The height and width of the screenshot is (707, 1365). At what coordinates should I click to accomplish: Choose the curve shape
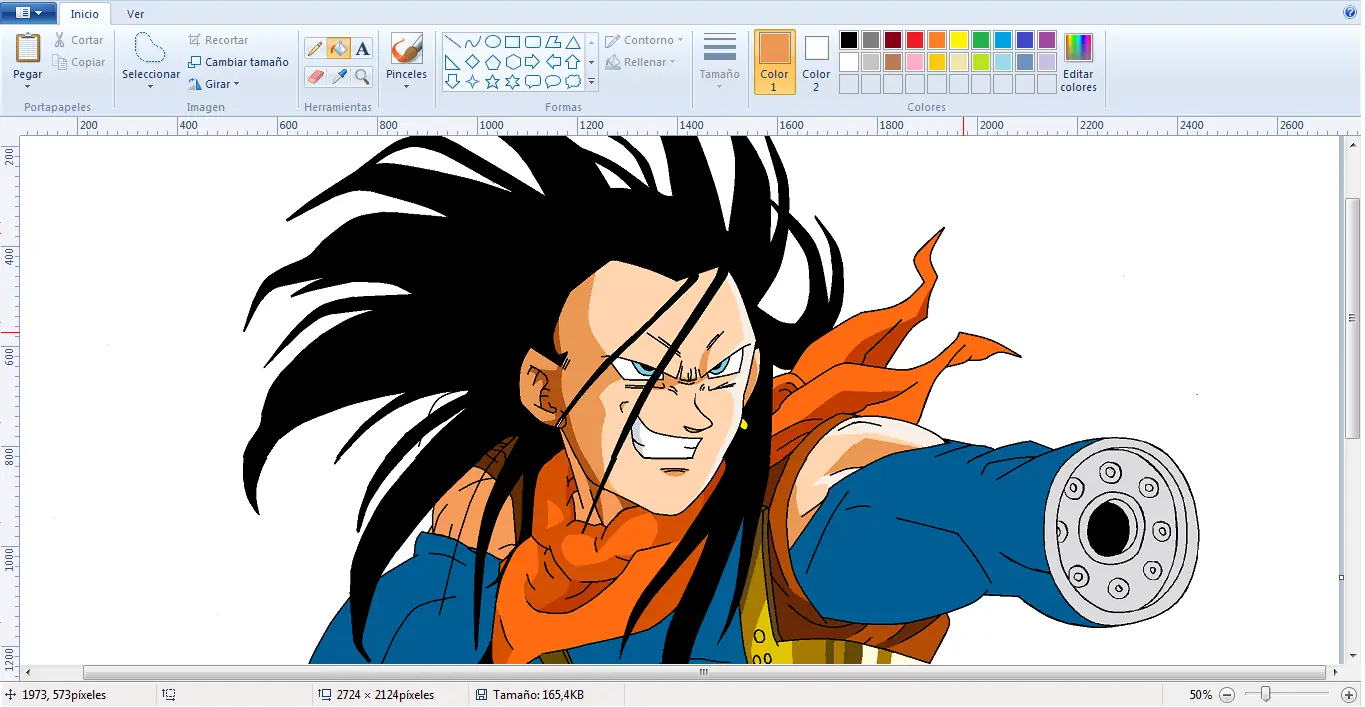tap(472, 42)
